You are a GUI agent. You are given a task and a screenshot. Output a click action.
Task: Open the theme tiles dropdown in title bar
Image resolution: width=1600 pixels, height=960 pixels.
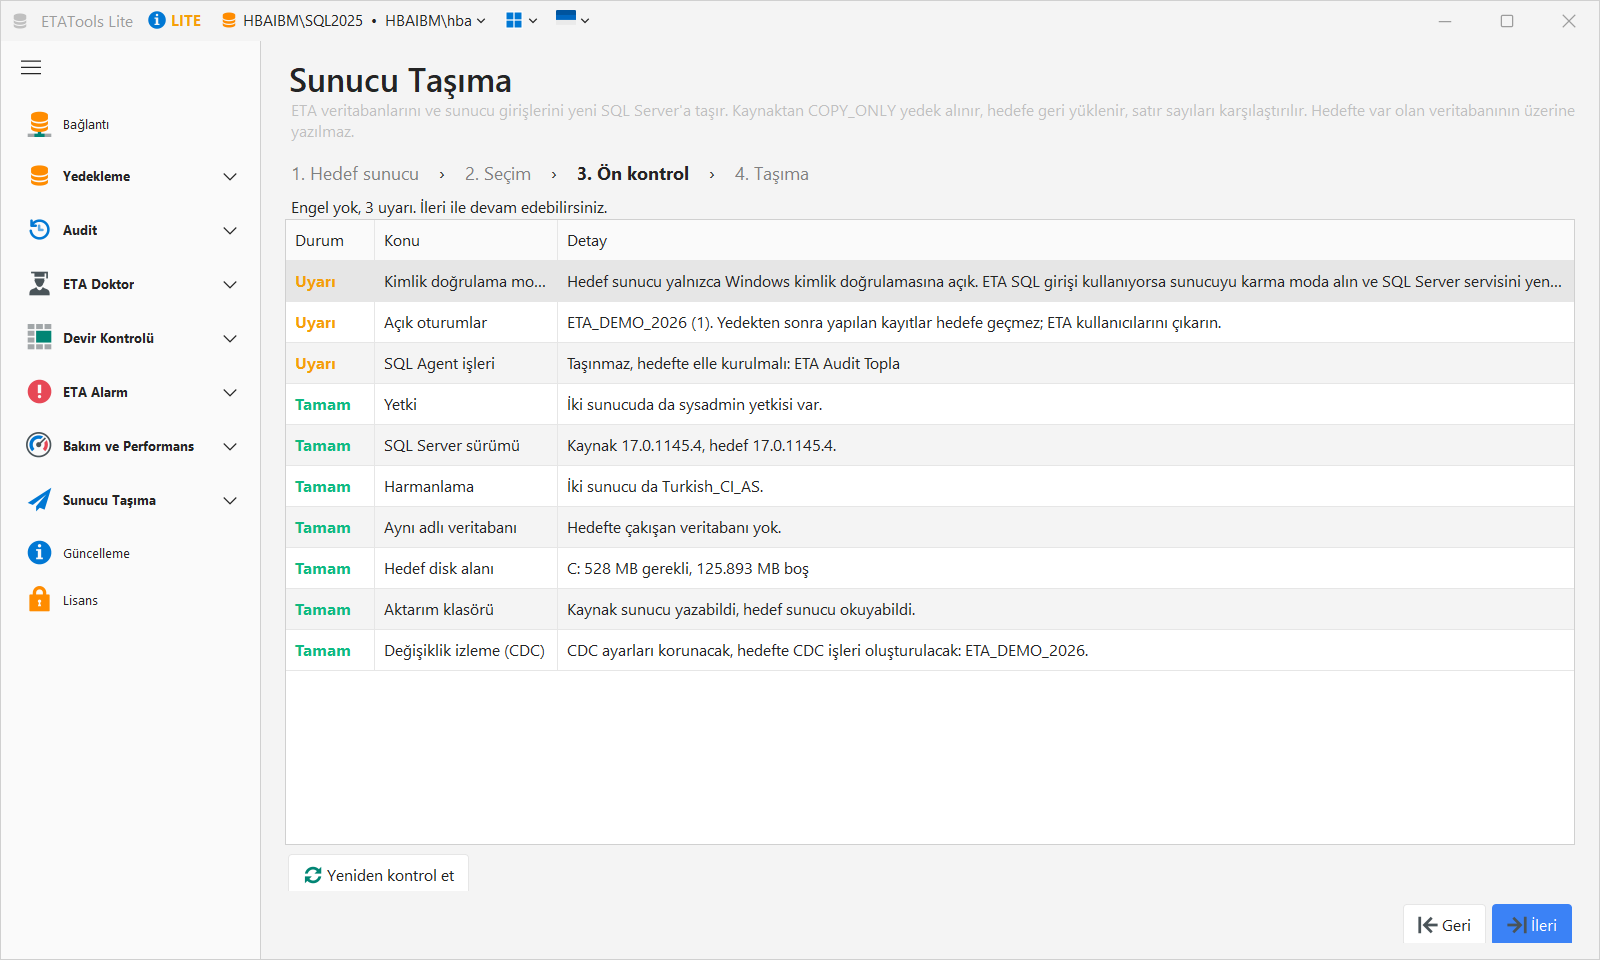tap(521, 20)
